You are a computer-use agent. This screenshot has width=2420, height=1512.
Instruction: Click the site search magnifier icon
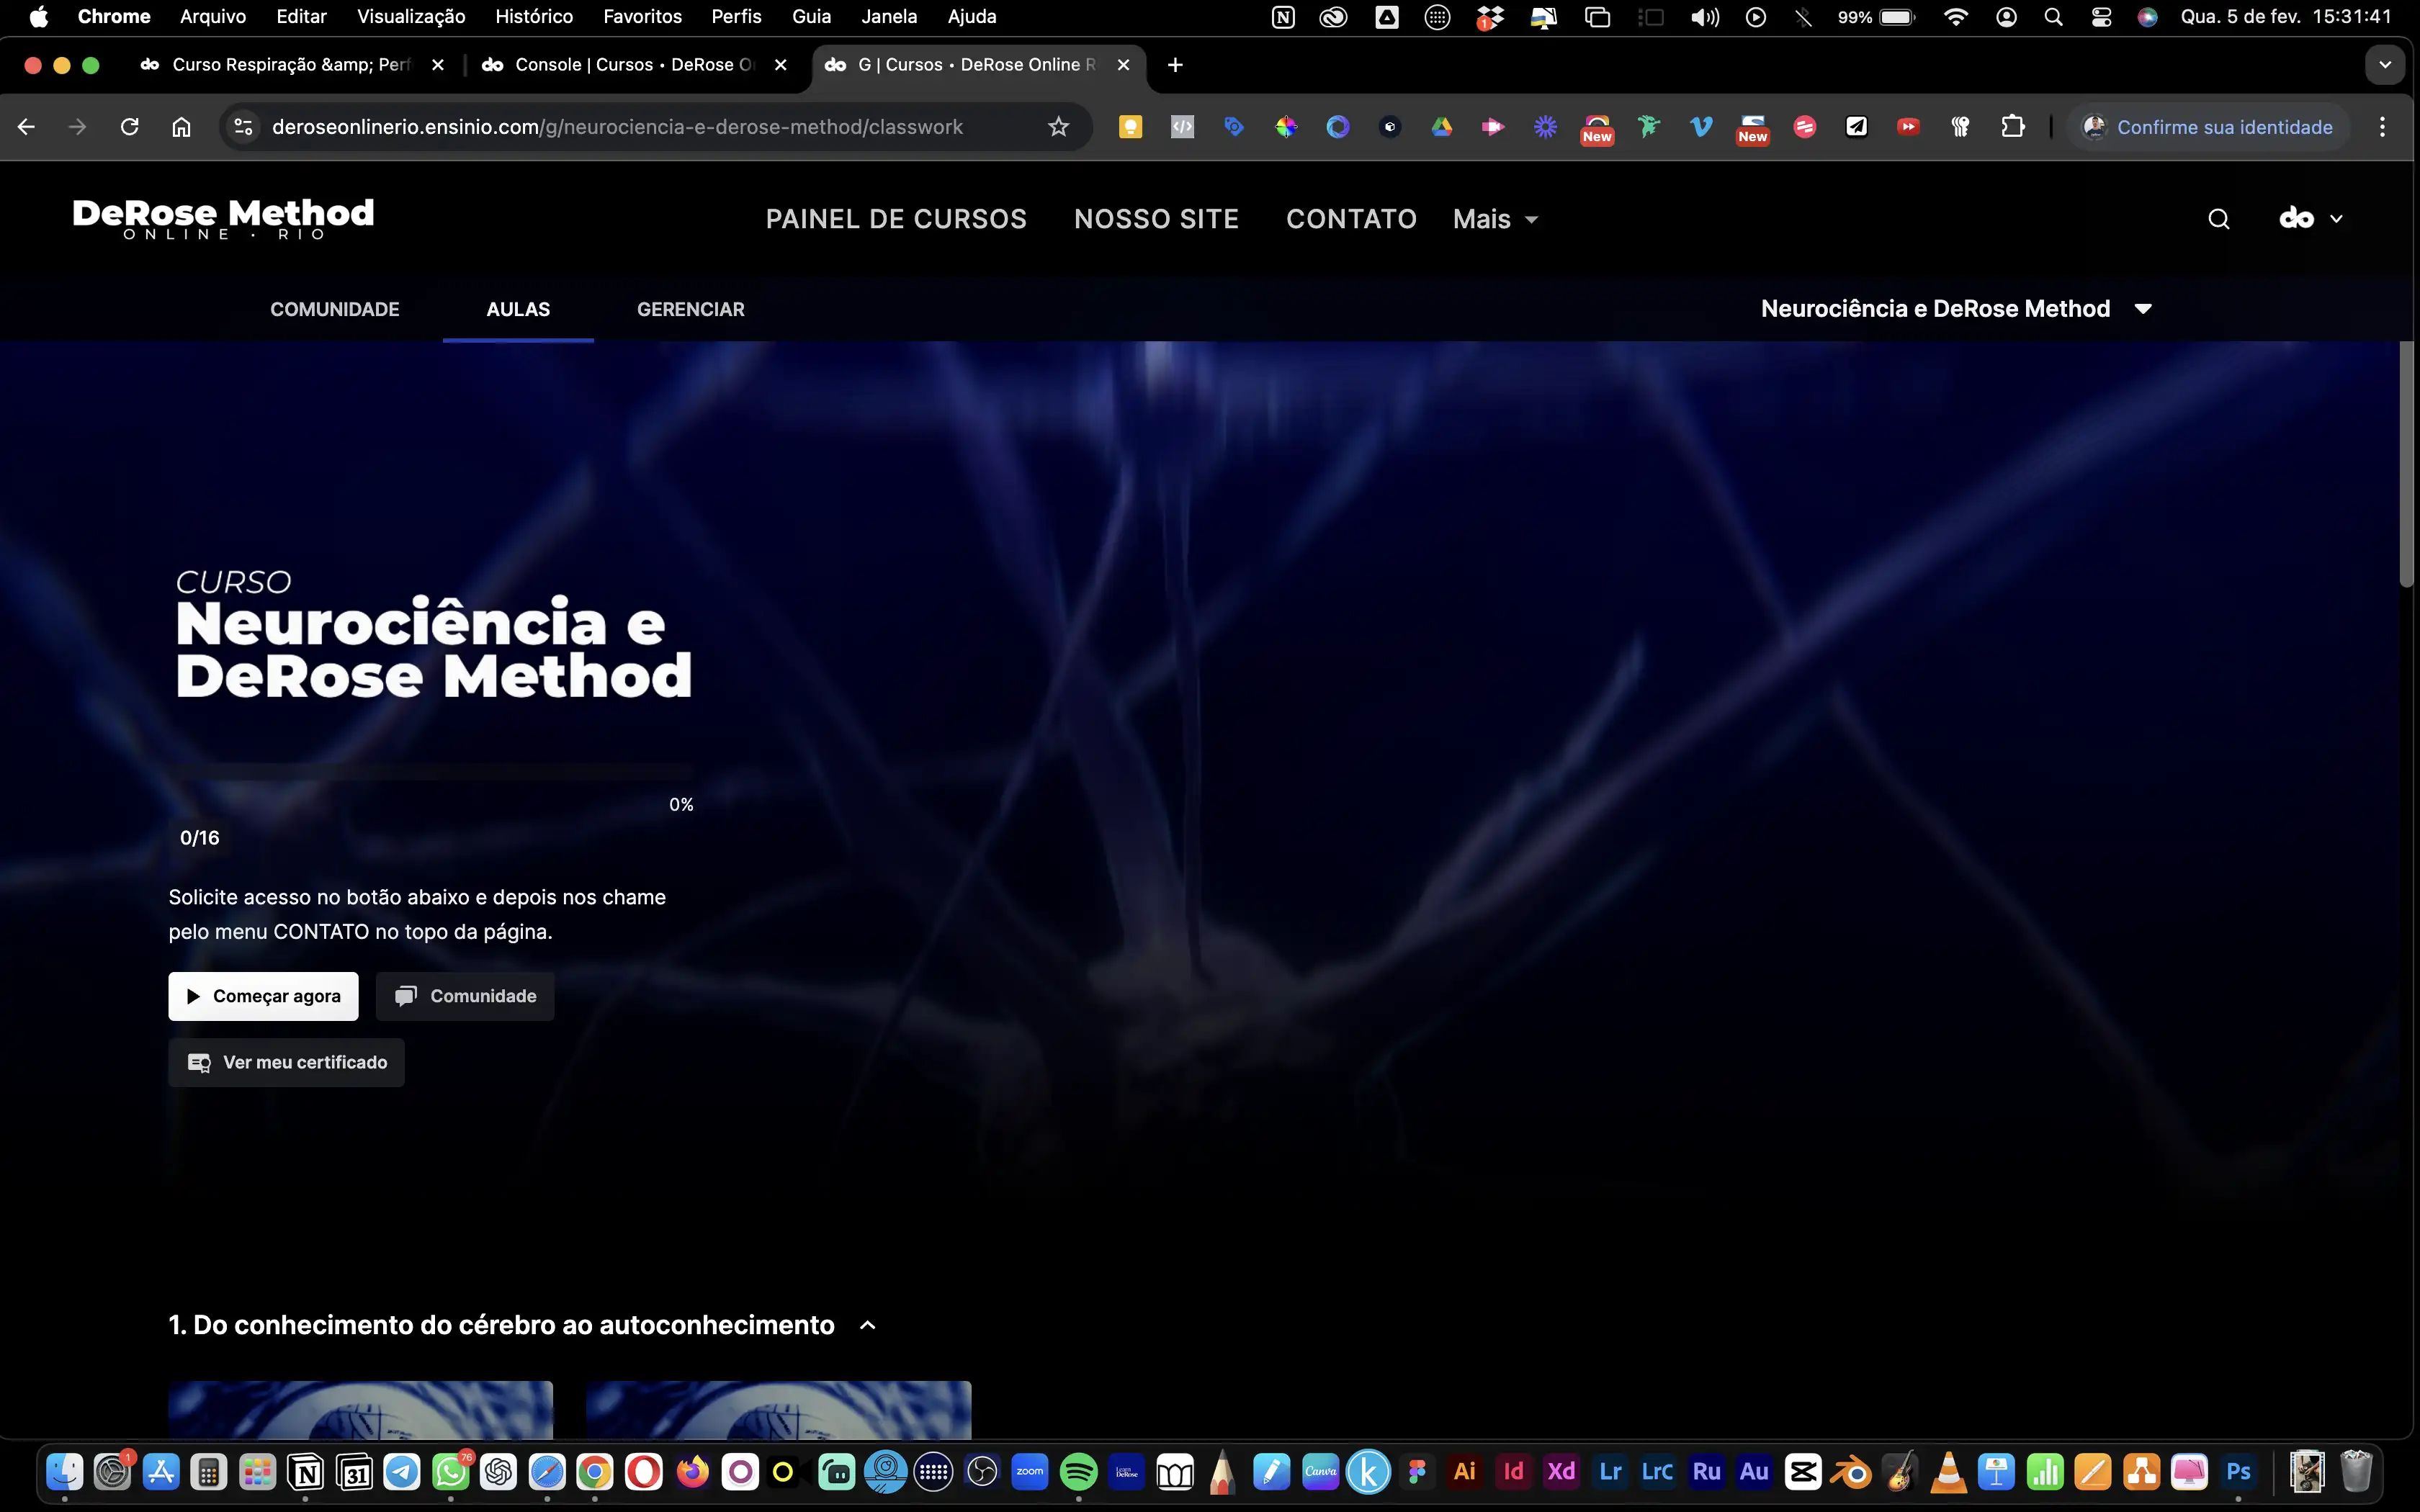tap(2218, 219)
